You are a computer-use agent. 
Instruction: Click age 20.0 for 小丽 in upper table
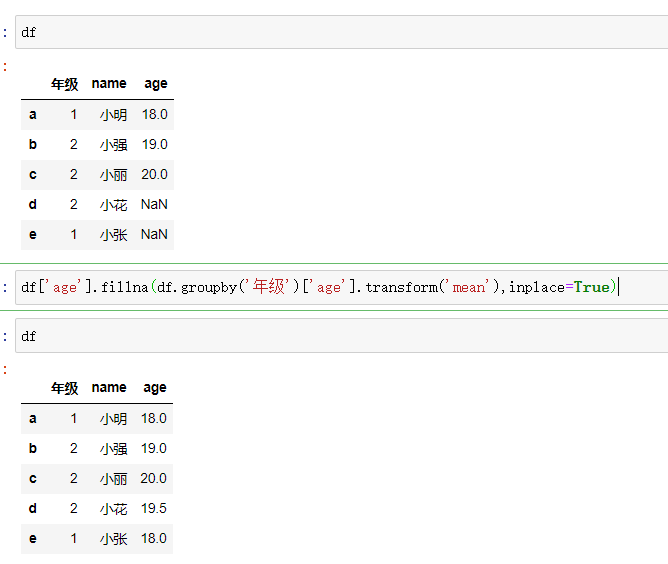(x=154, y=175)
